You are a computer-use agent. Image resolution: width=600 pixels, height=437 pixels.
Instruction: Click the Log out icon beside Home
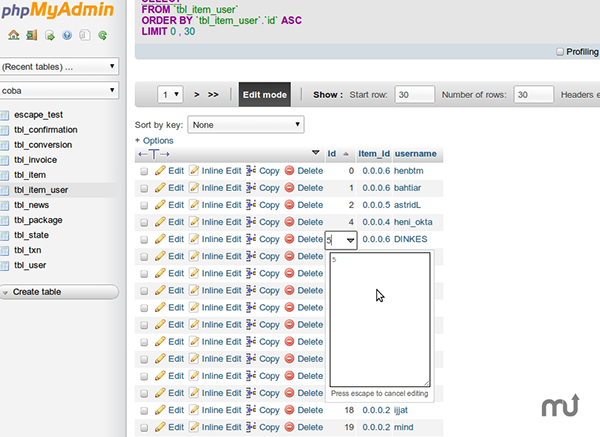31,35
